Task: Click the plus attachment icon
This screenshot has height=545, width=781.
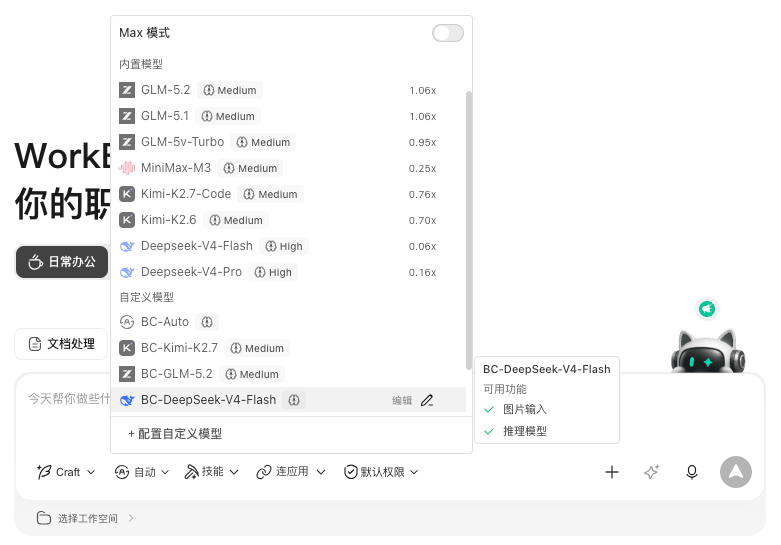Action: click(x=612, y=472)
